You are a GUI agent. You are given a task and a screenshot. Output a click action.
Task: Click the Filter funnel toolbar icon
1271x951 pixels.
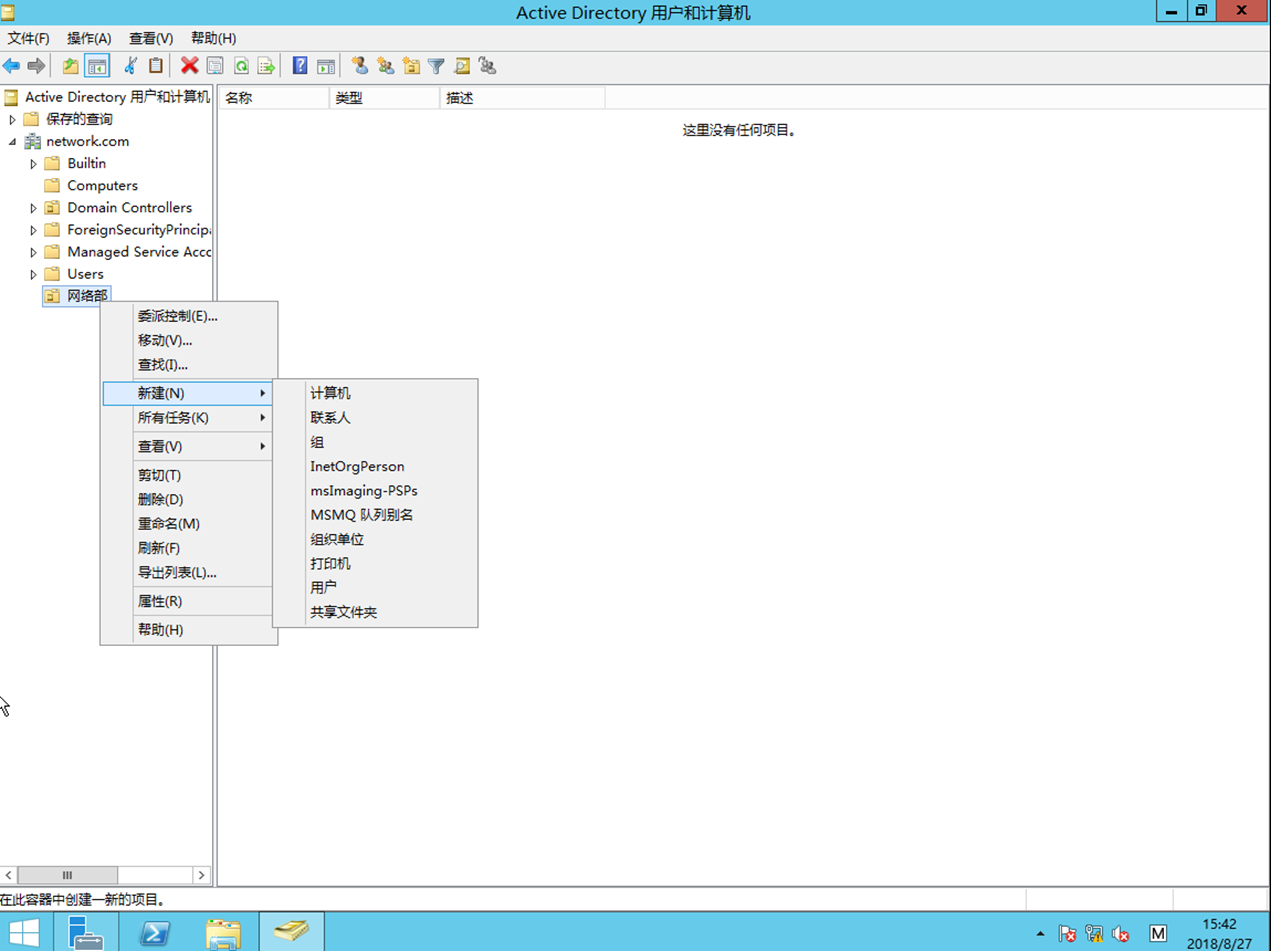[436, 66]
